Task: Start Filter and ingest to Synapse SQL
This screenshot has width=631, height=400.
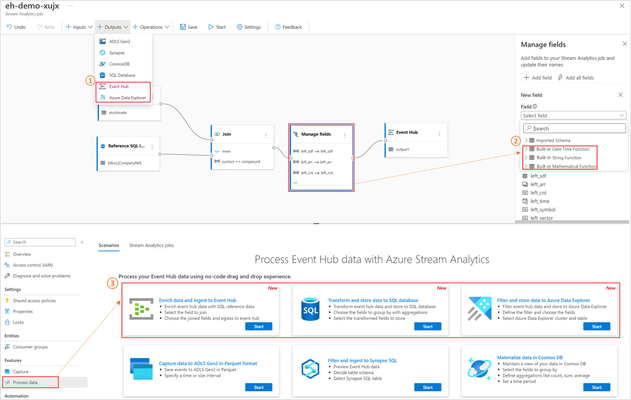Action: click(428, 387)
